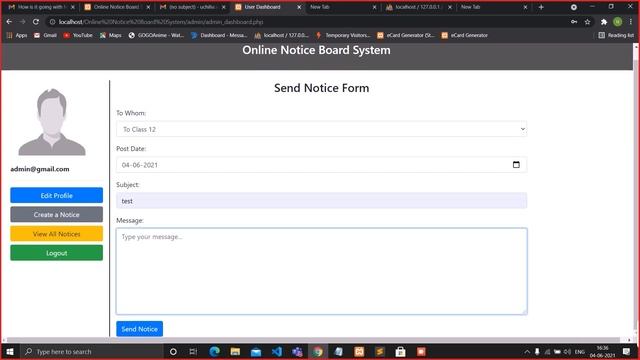This screenshot has height=360, width=640.
Task: Bookmark this page with the star icon
Action: pyautogui.click(x=587, y=22)
